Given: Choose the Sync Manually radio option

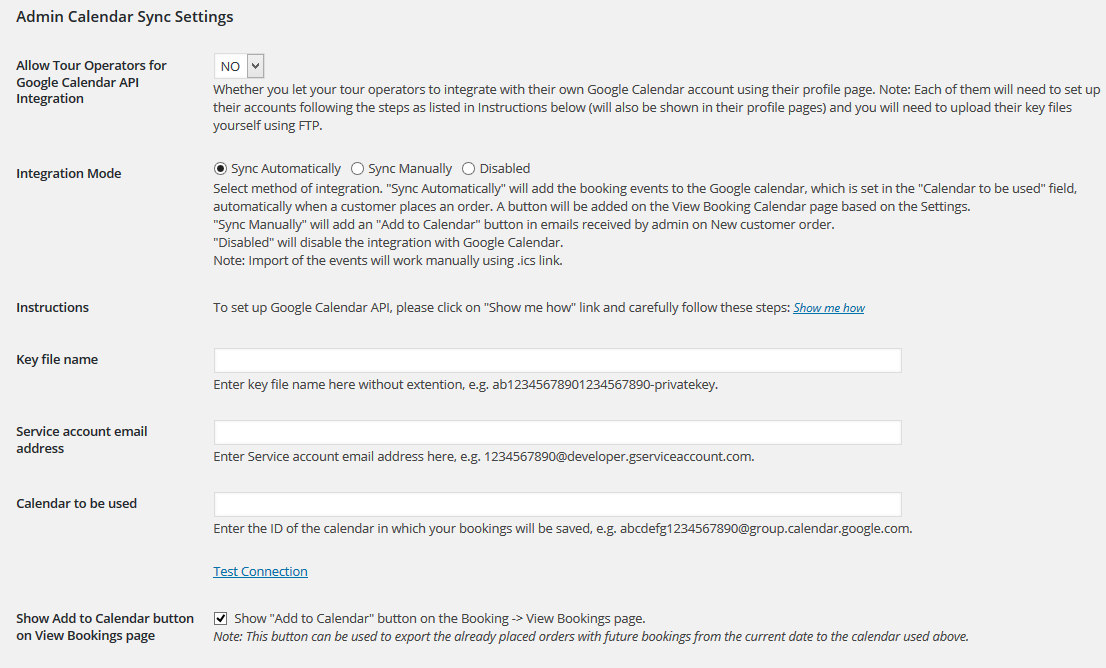Looking at the screenshot, I should [358, 169].
